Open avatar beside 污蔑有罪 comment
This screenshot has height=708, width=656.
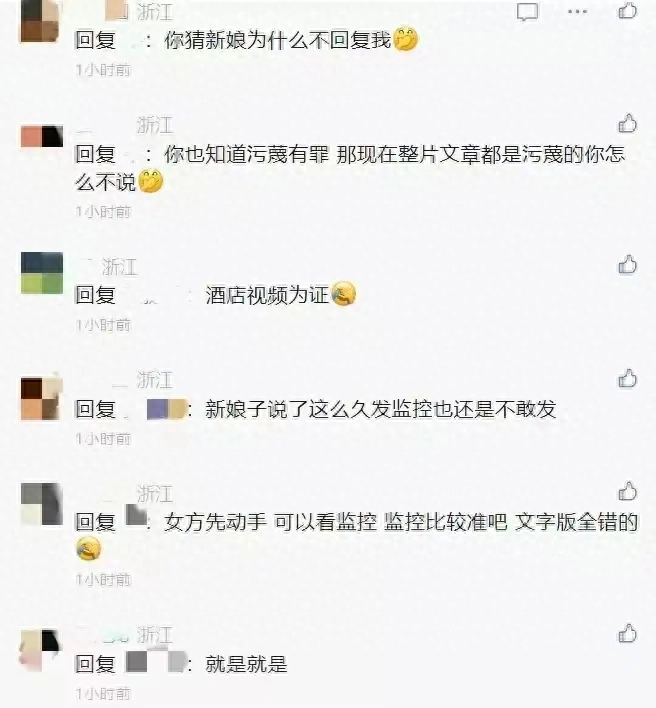click(x=42, y=137)
